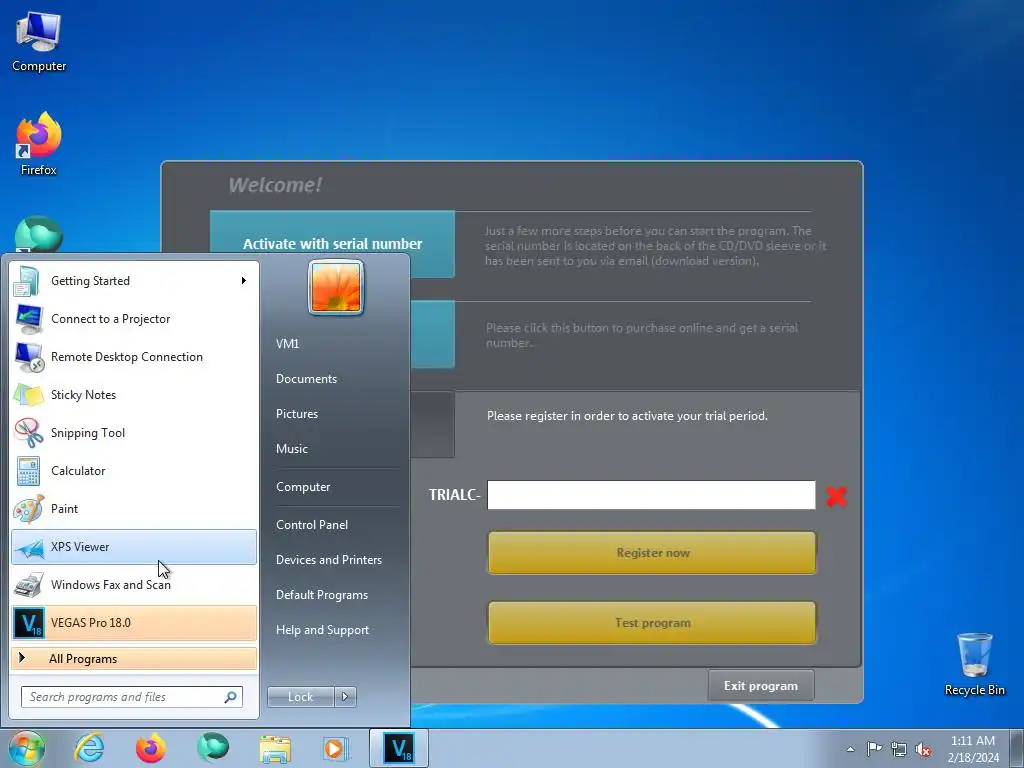The image size is (1024, 768).
Task: Open Windows Media Player from the taskbar
Action: (x=336, y=748)
